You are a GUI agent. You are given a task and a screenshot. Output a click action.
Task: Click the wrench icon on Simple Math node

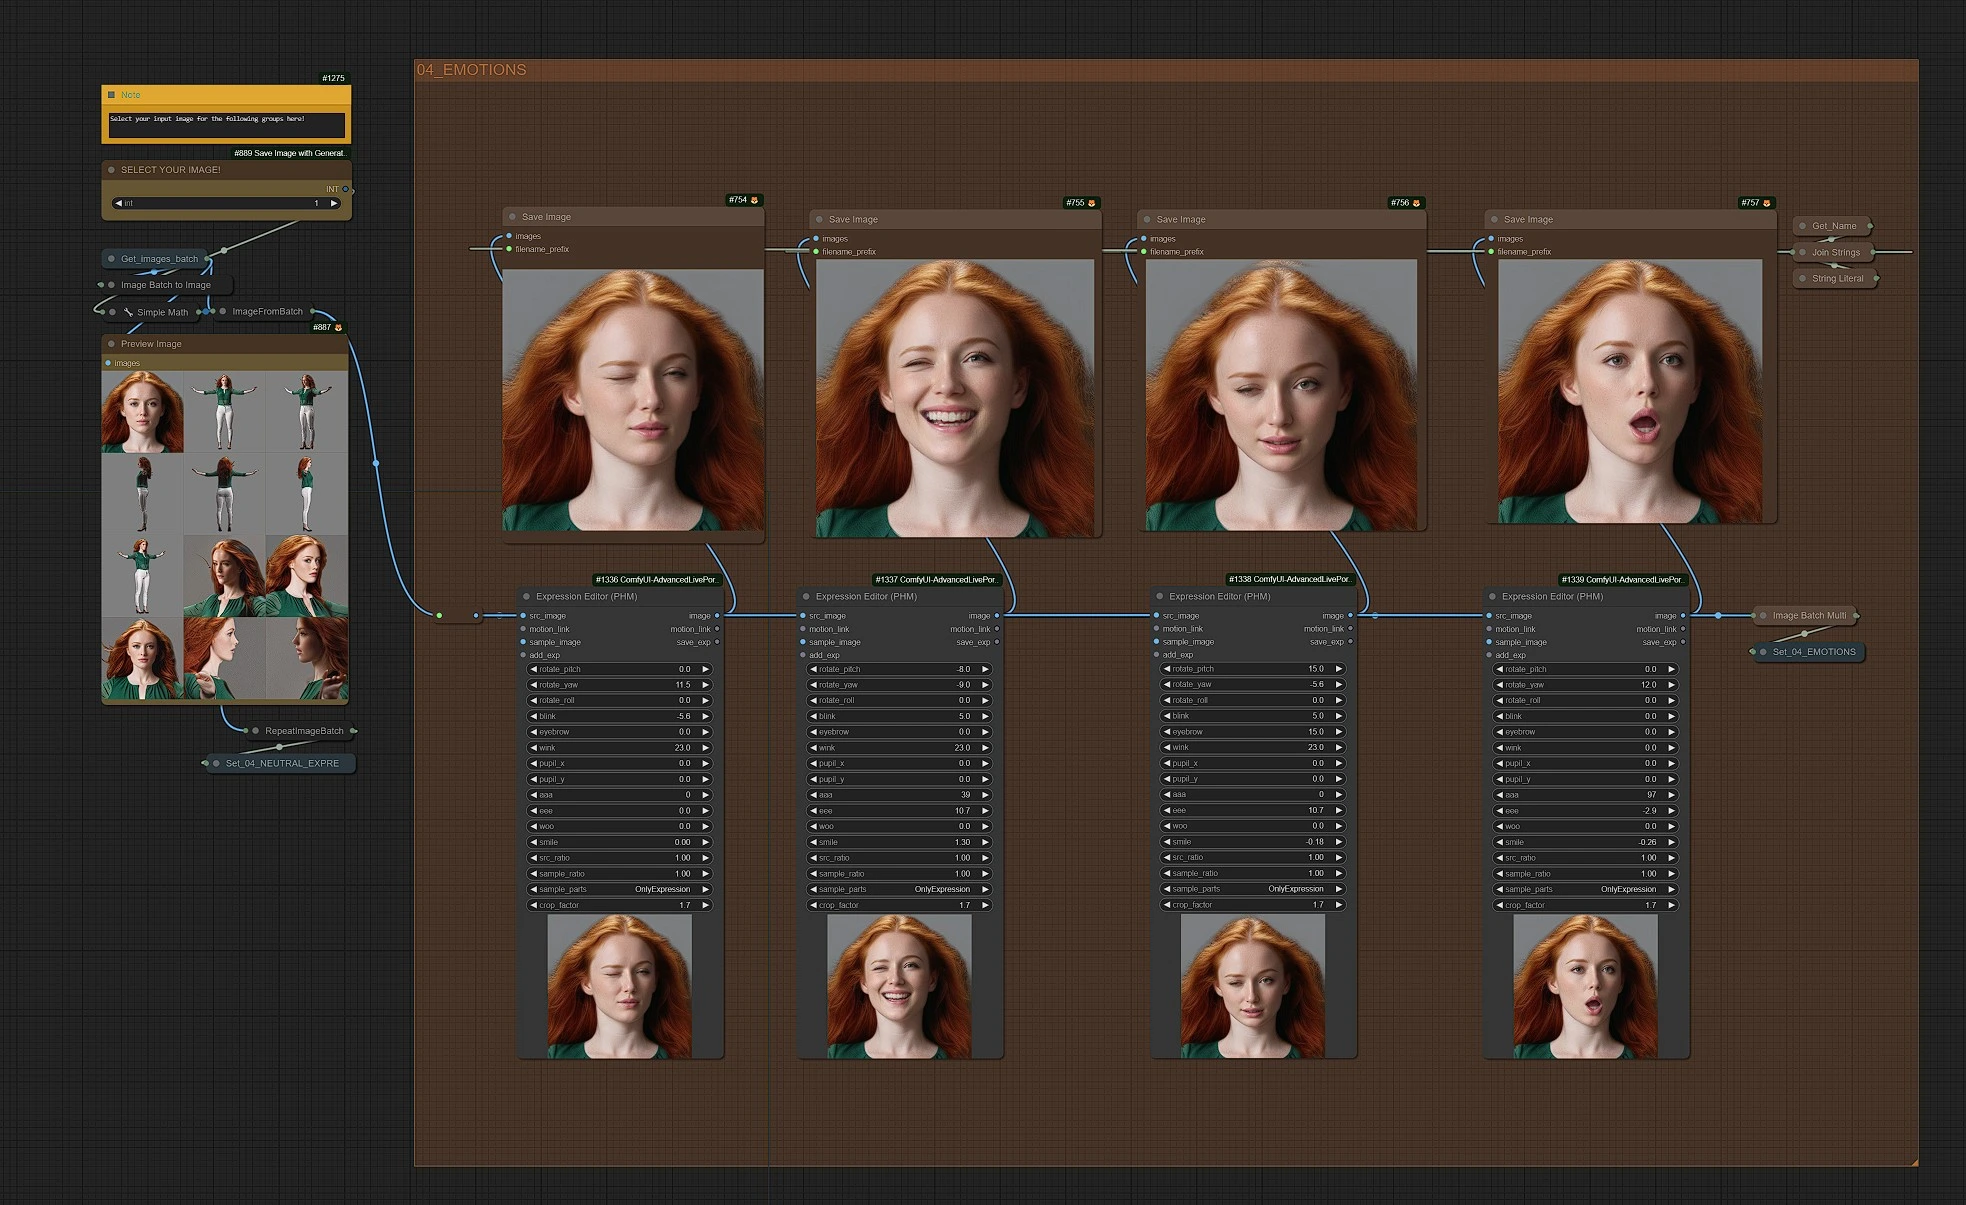coord(128,312)
